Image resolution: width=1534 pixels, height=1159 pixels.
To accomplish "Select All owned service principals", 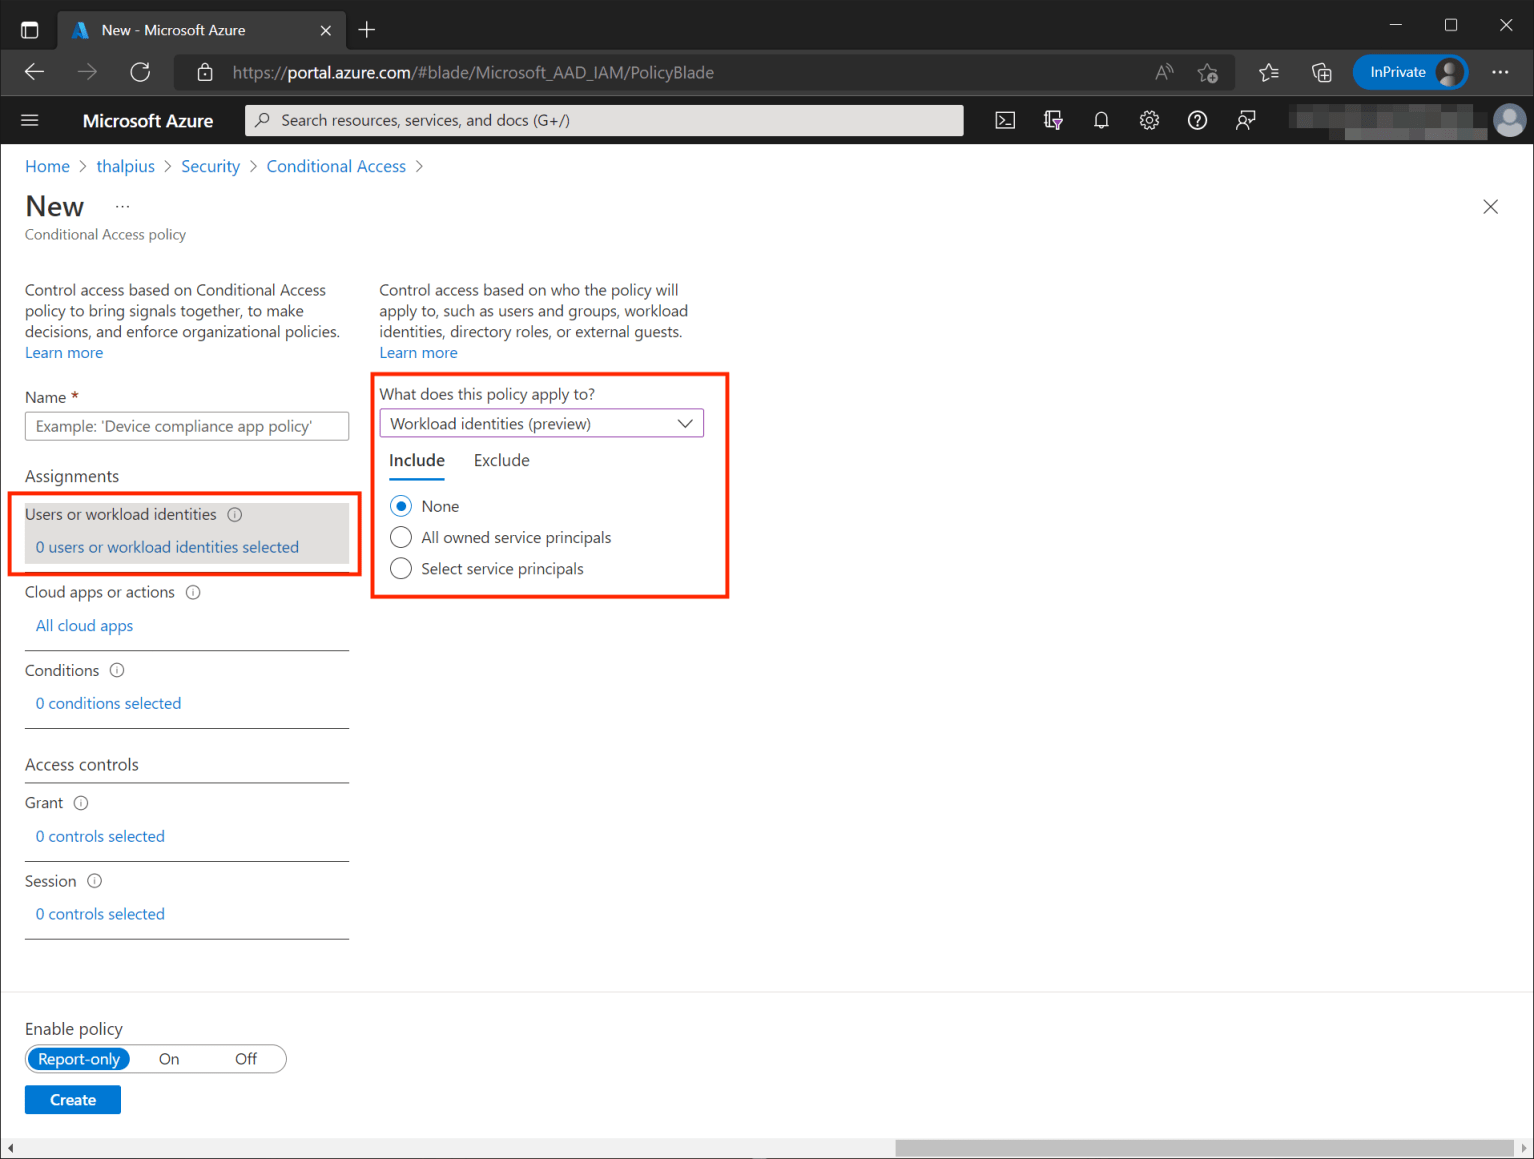I will [x=401, y=537].
